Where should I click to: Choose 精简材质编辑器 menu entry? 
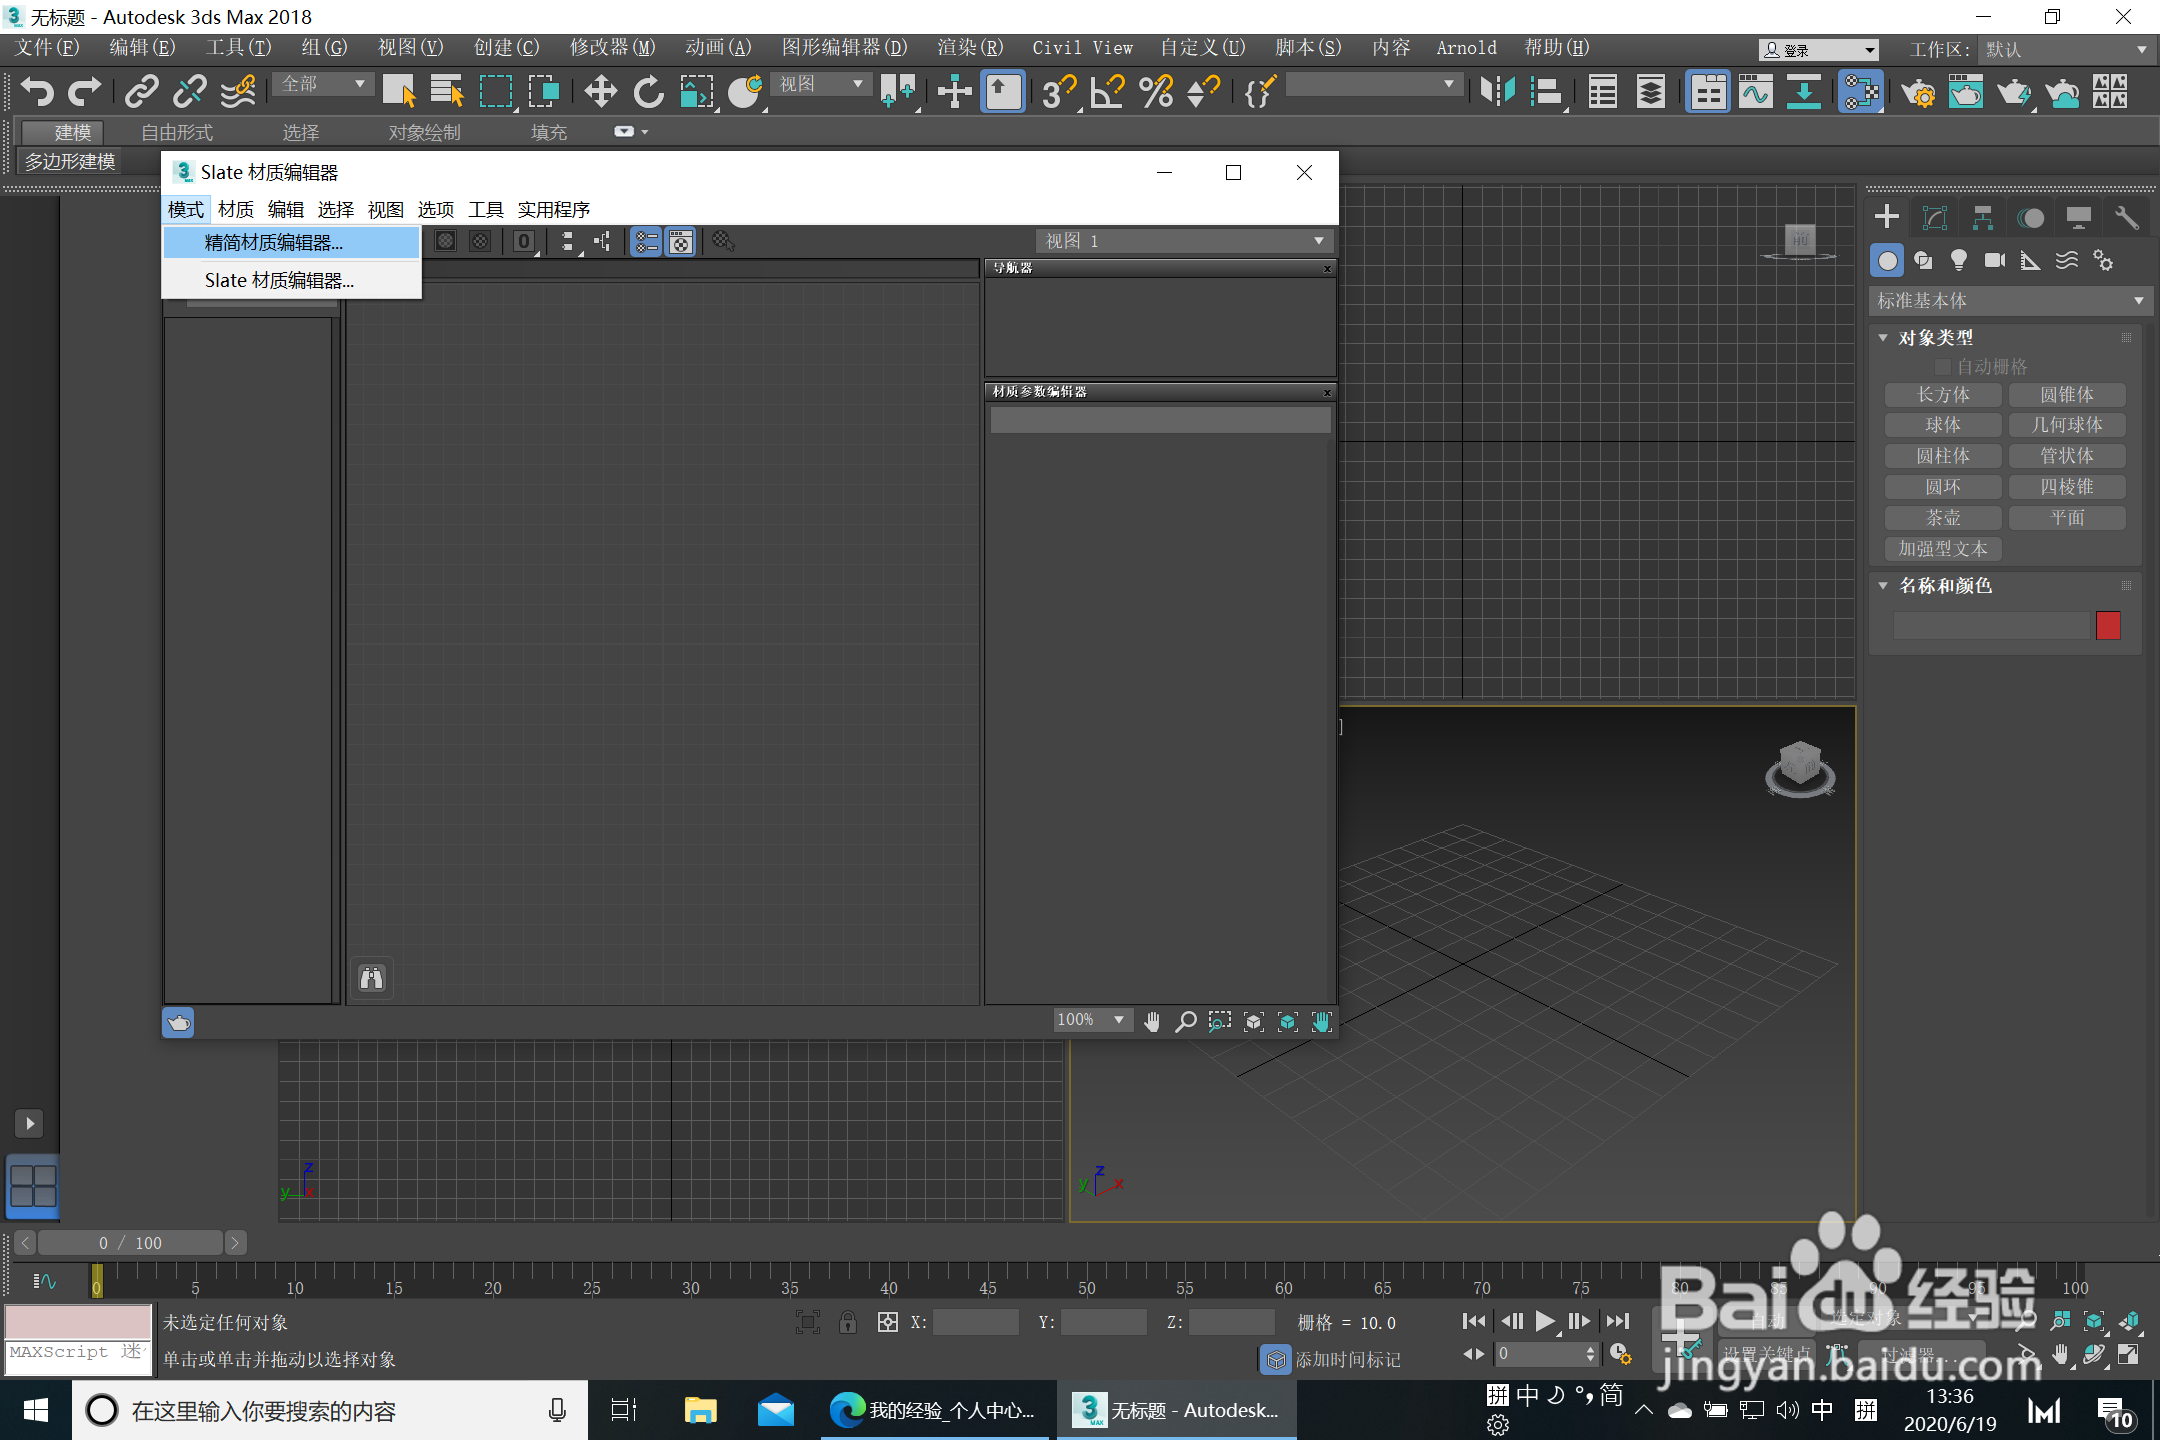click(291, 243)
